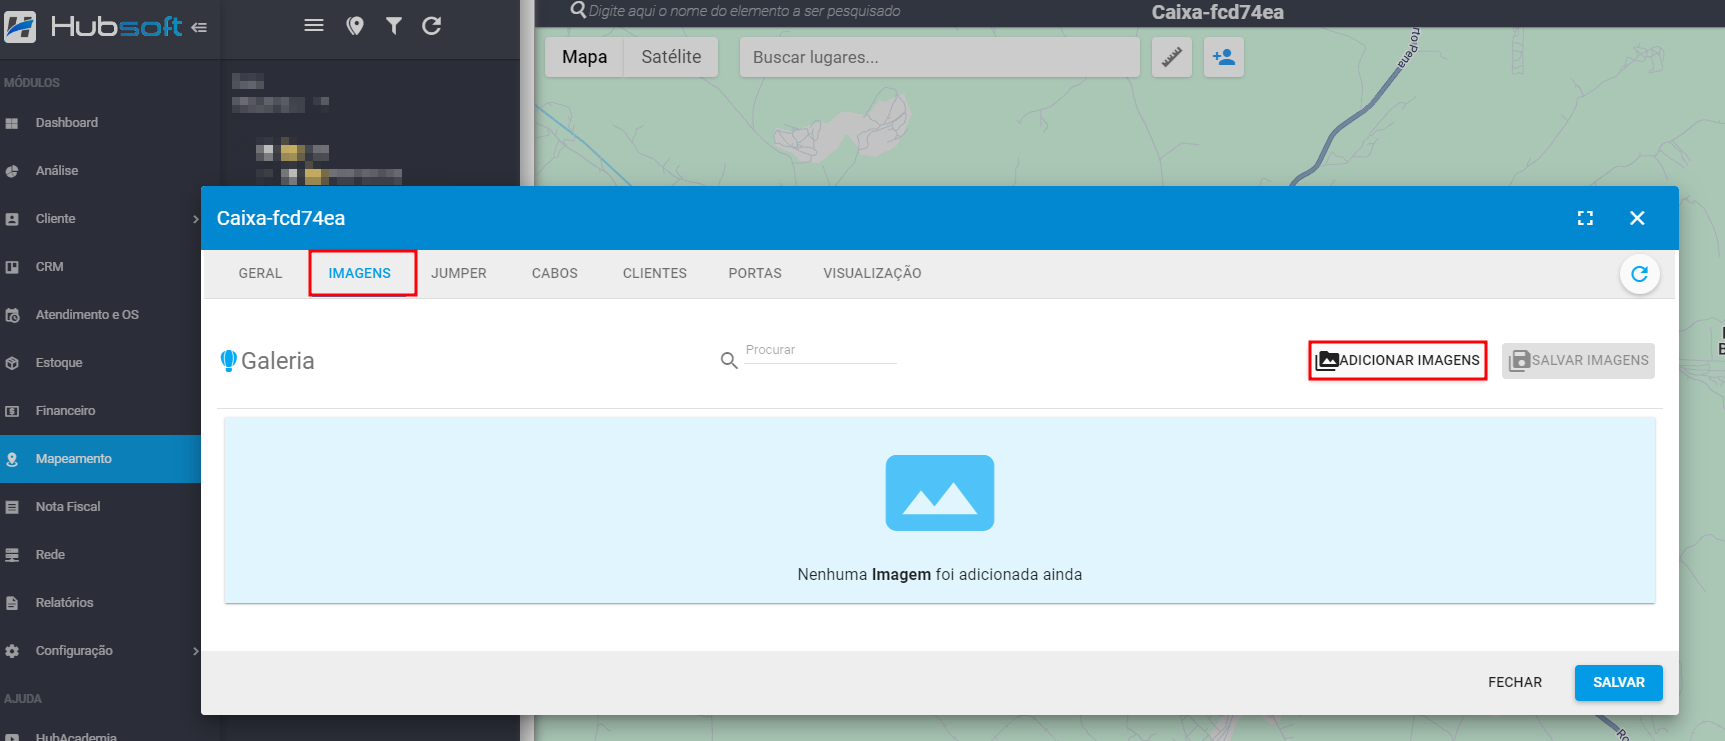Switch to the CLIENTES tab
The image size is (1725, 741).
point(655,273)
